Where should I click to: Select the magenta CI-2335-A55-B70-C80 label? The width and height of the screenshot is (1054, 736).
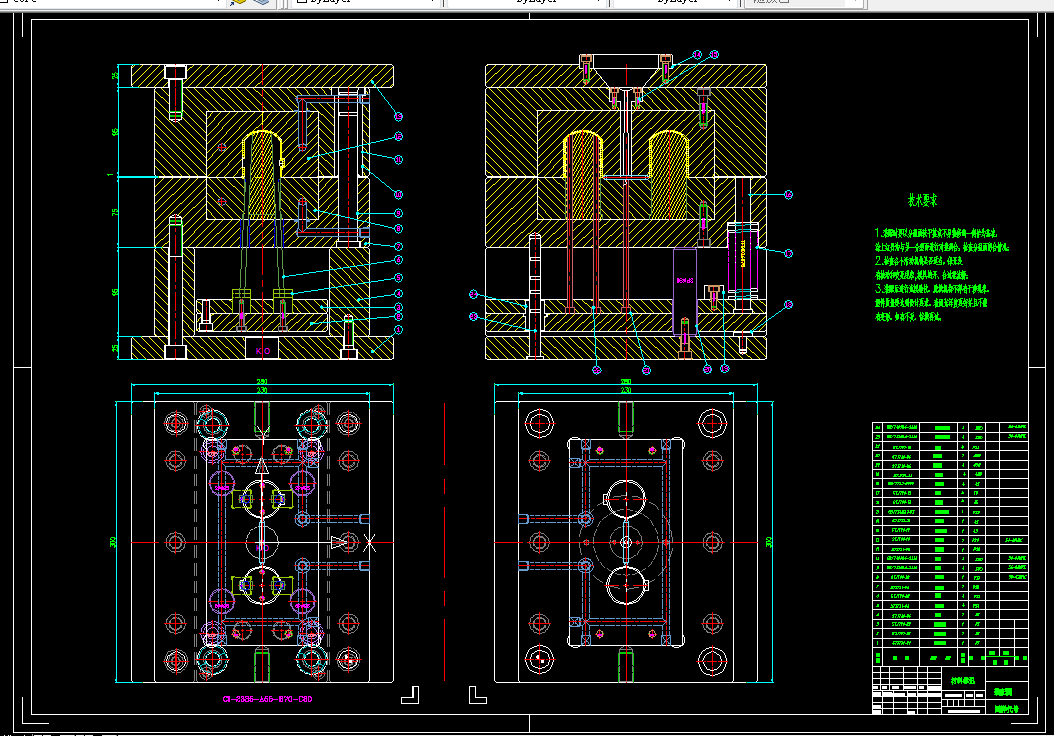coord(268,699)
